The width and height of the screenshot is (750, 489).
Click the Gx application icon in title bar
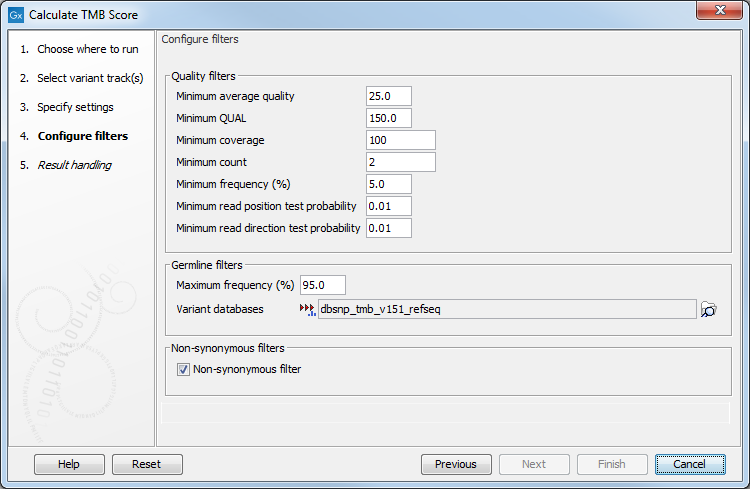point(16,15)
